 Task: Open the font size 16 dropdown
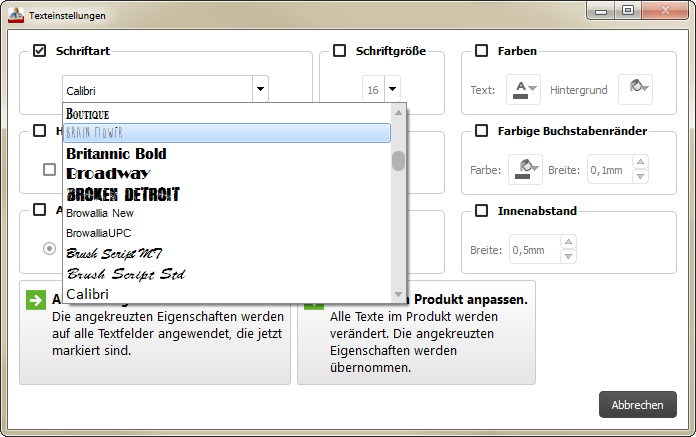coord(392,89)
